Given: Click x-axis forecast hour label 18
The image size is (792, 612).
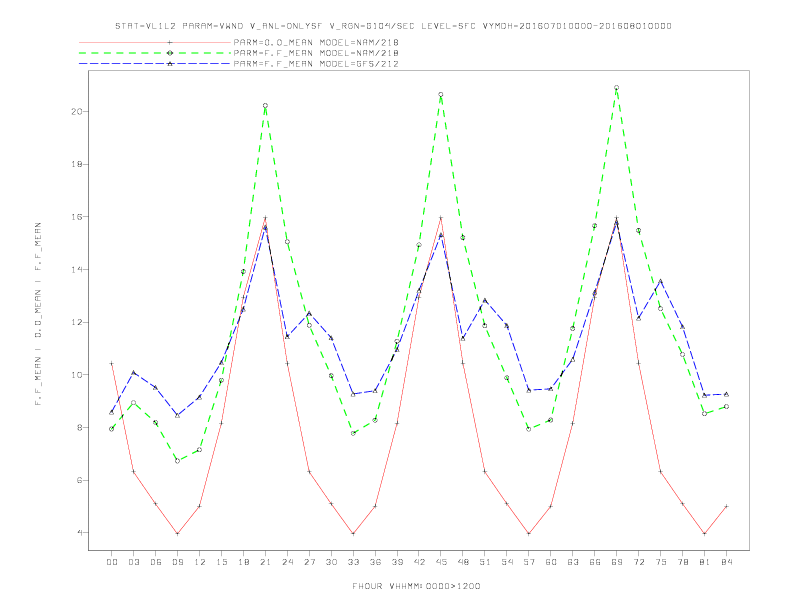Looking at the screenshot, I should pyautogui.click(x=243, y=562).
